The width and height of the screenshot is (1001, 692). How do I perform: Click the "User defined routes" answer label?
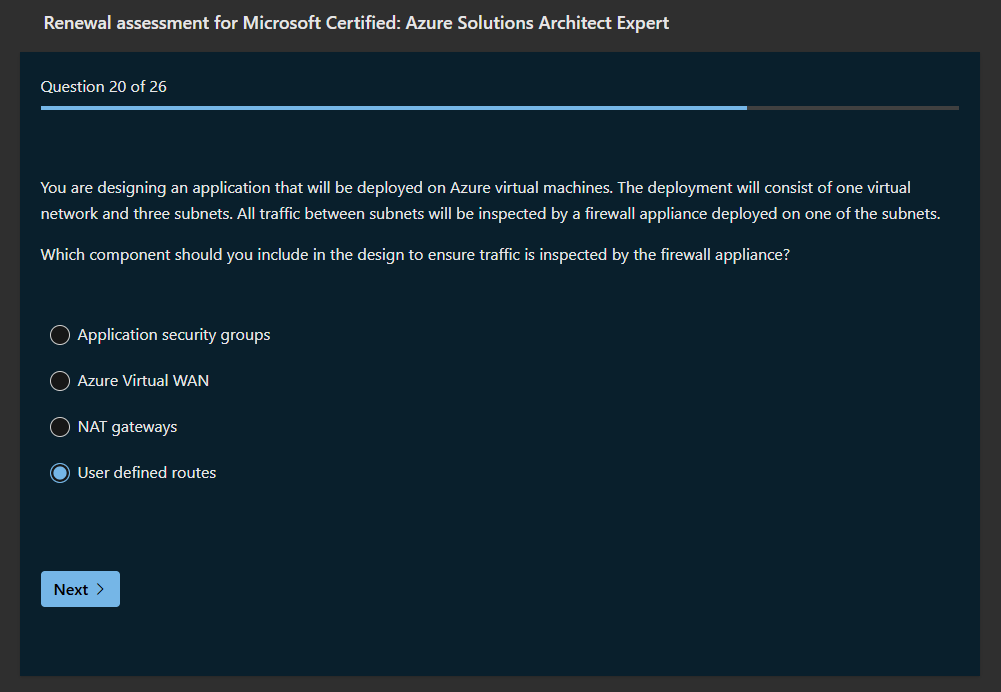(x=147, y=473)
